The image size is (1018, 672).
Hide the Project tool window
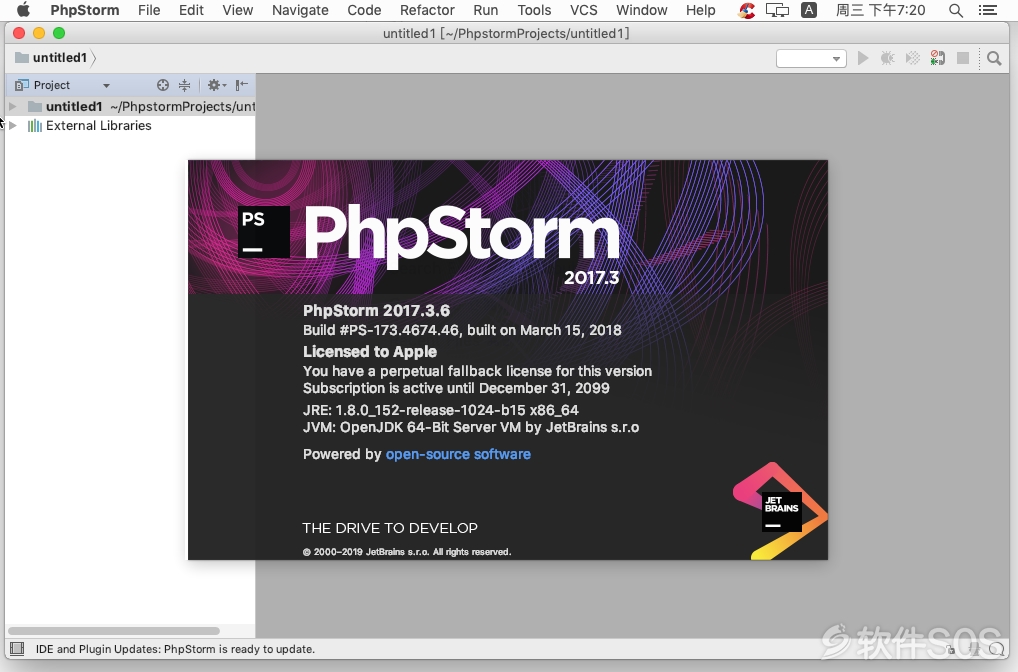pos(242,85)
